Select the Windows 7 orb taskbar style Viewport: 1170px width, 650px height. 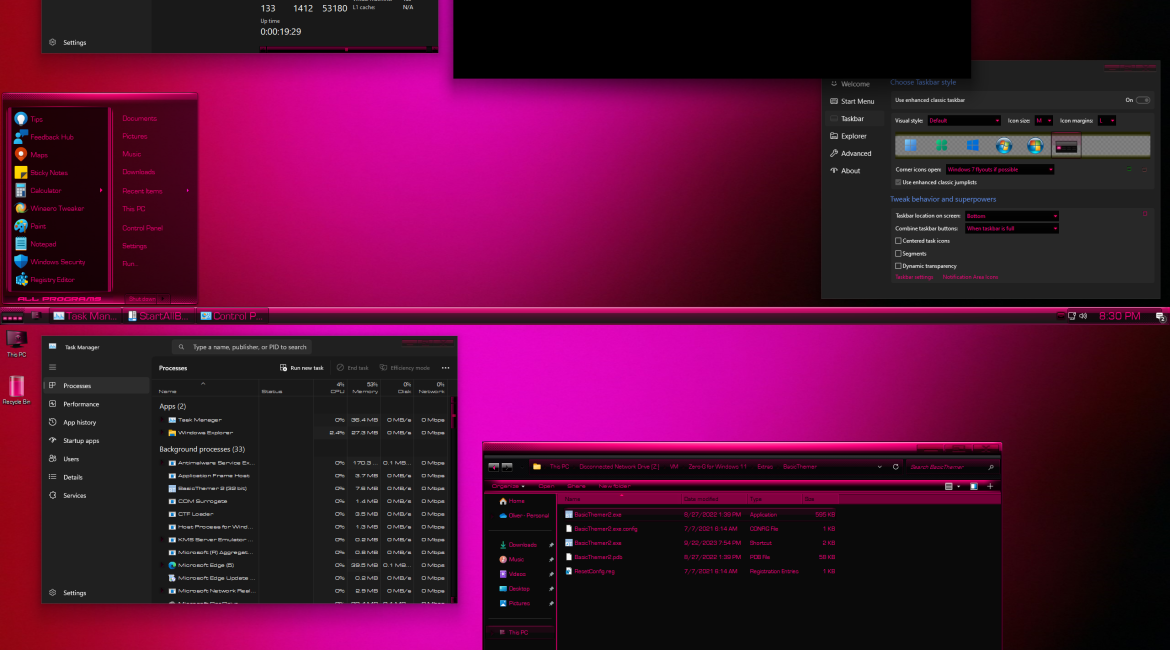(1004, 146)
